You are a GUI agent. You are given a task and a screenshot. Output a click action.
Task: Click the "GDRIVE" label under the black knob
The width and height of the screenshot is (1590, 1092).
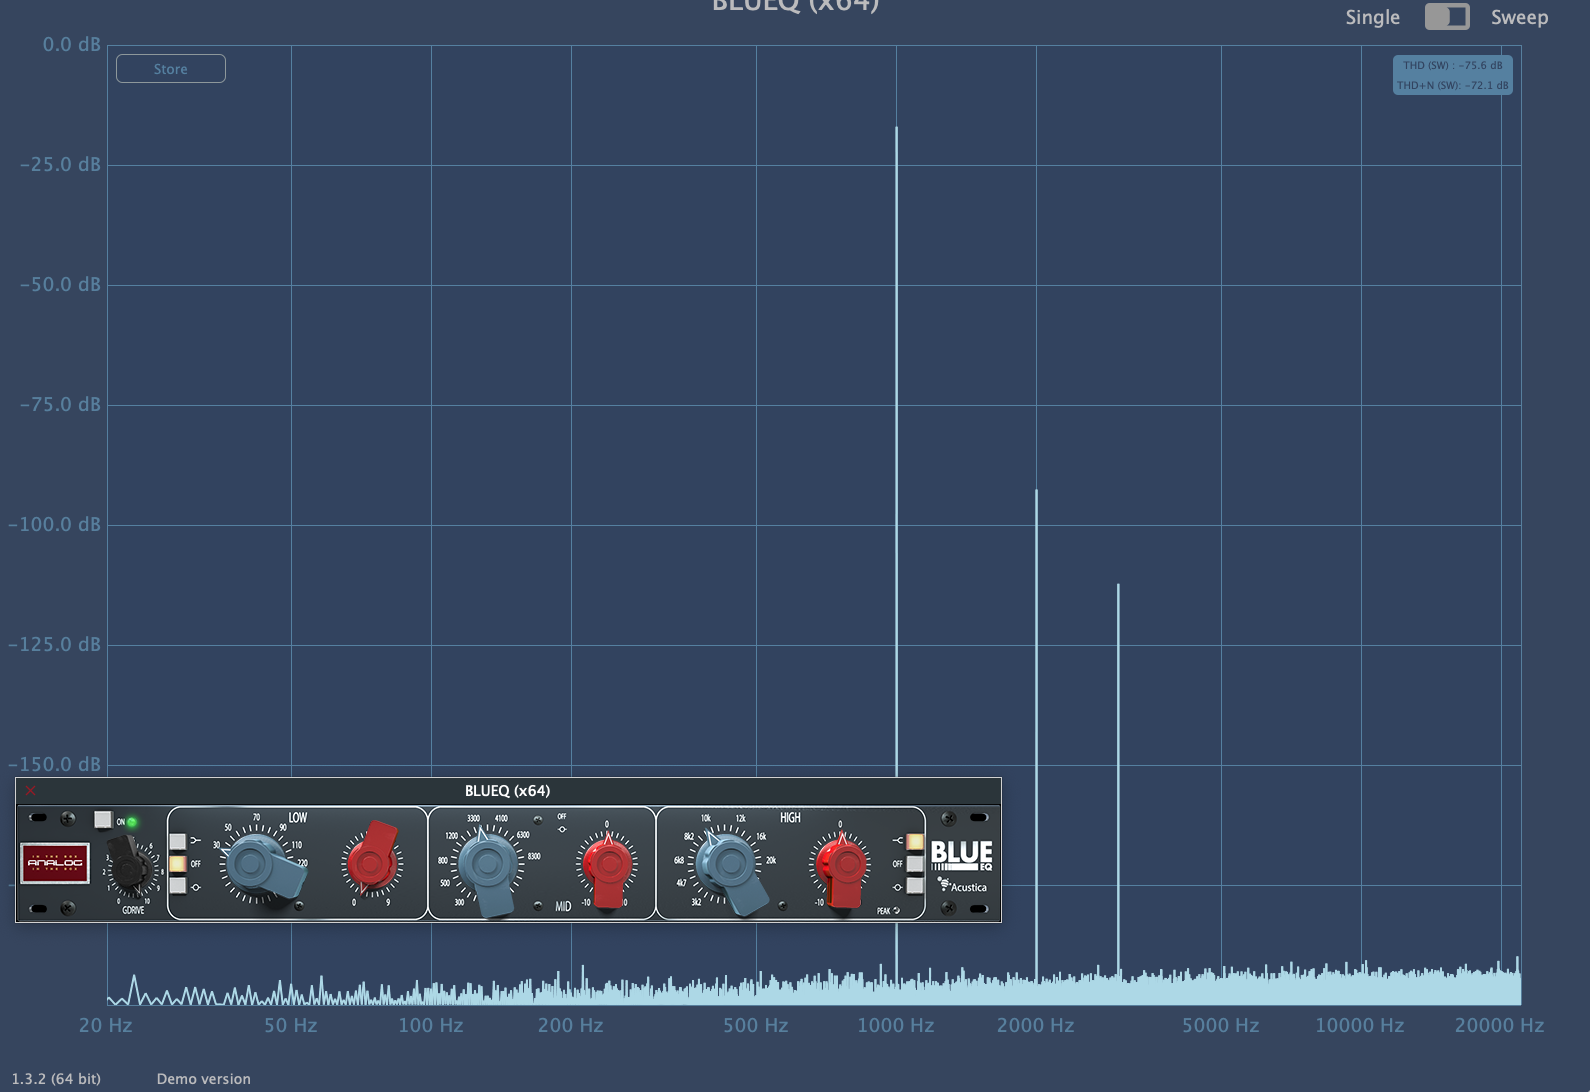133,910
